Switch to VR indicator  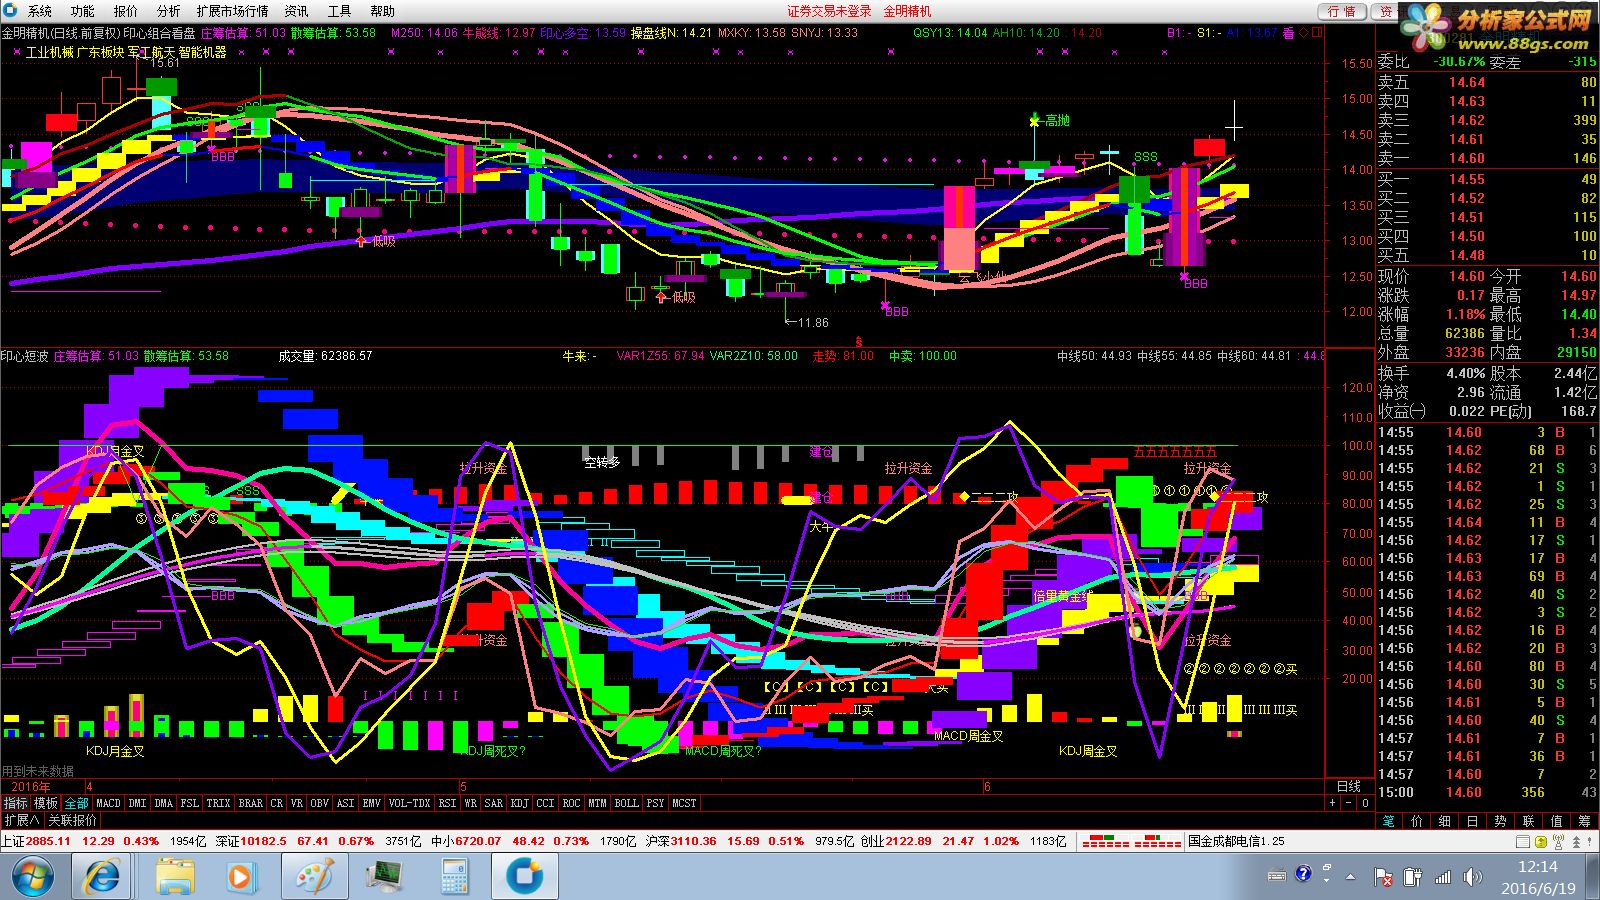297,803
